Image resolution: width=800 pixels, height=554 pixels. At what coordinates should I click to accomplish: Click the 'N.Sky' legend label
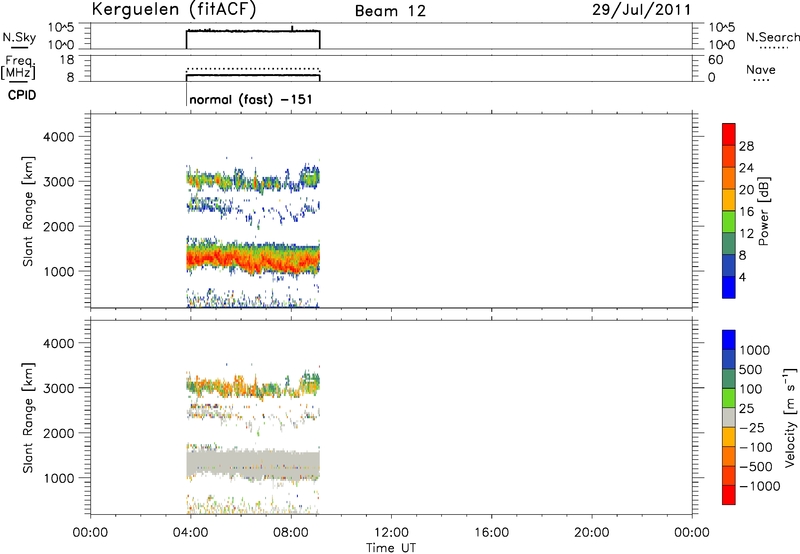pyautogui.click(x=19, y=38)
